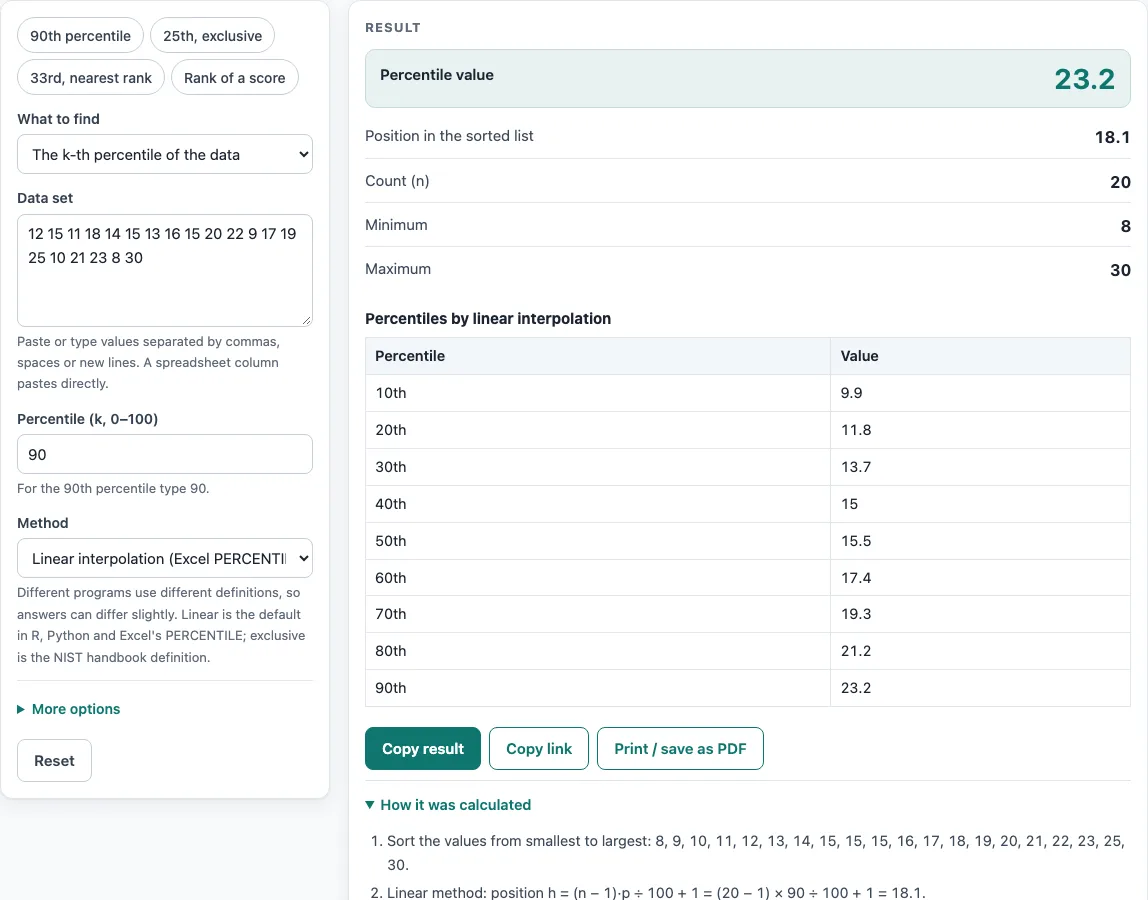Select the 90th percentile preset chip
Image resolution: width=1148 pixels, height=900 pixels.
tap(81, 36)
